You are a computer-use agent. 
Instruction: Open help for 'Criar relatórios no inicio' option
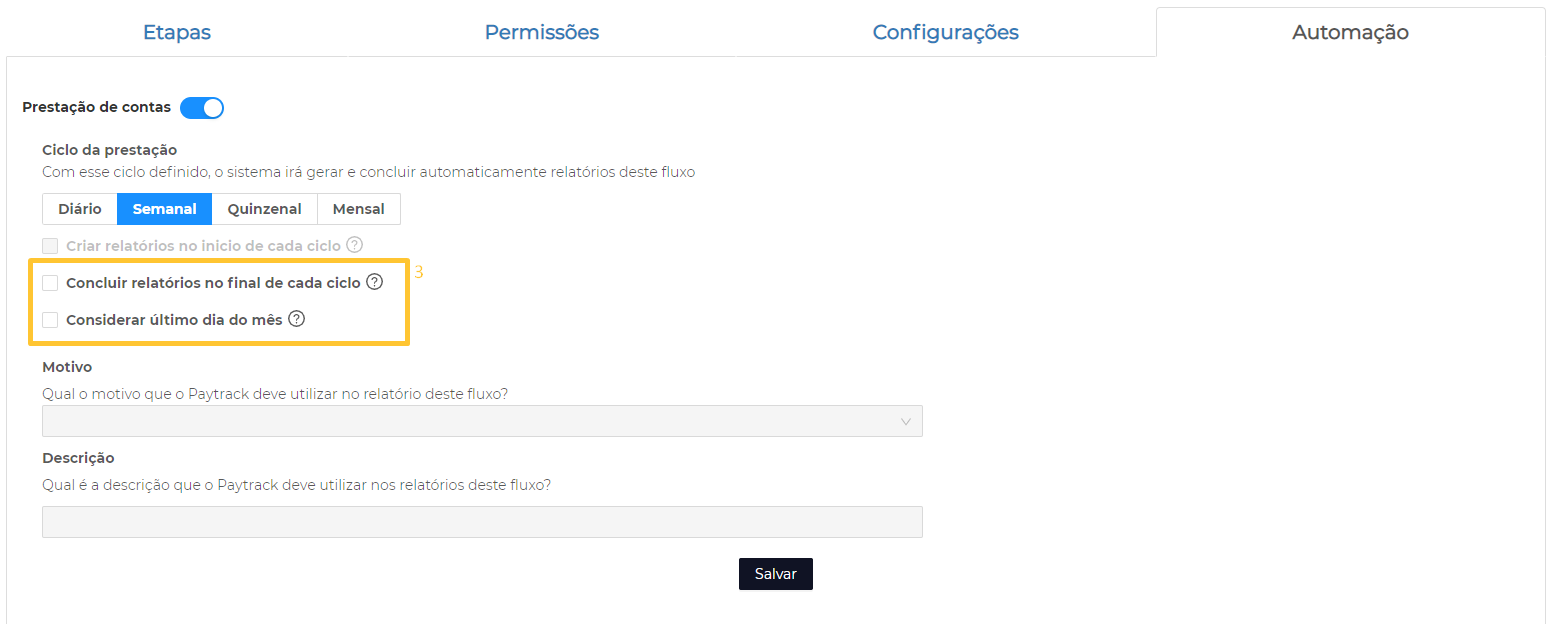pyautogui.click(x=354, y=245)
